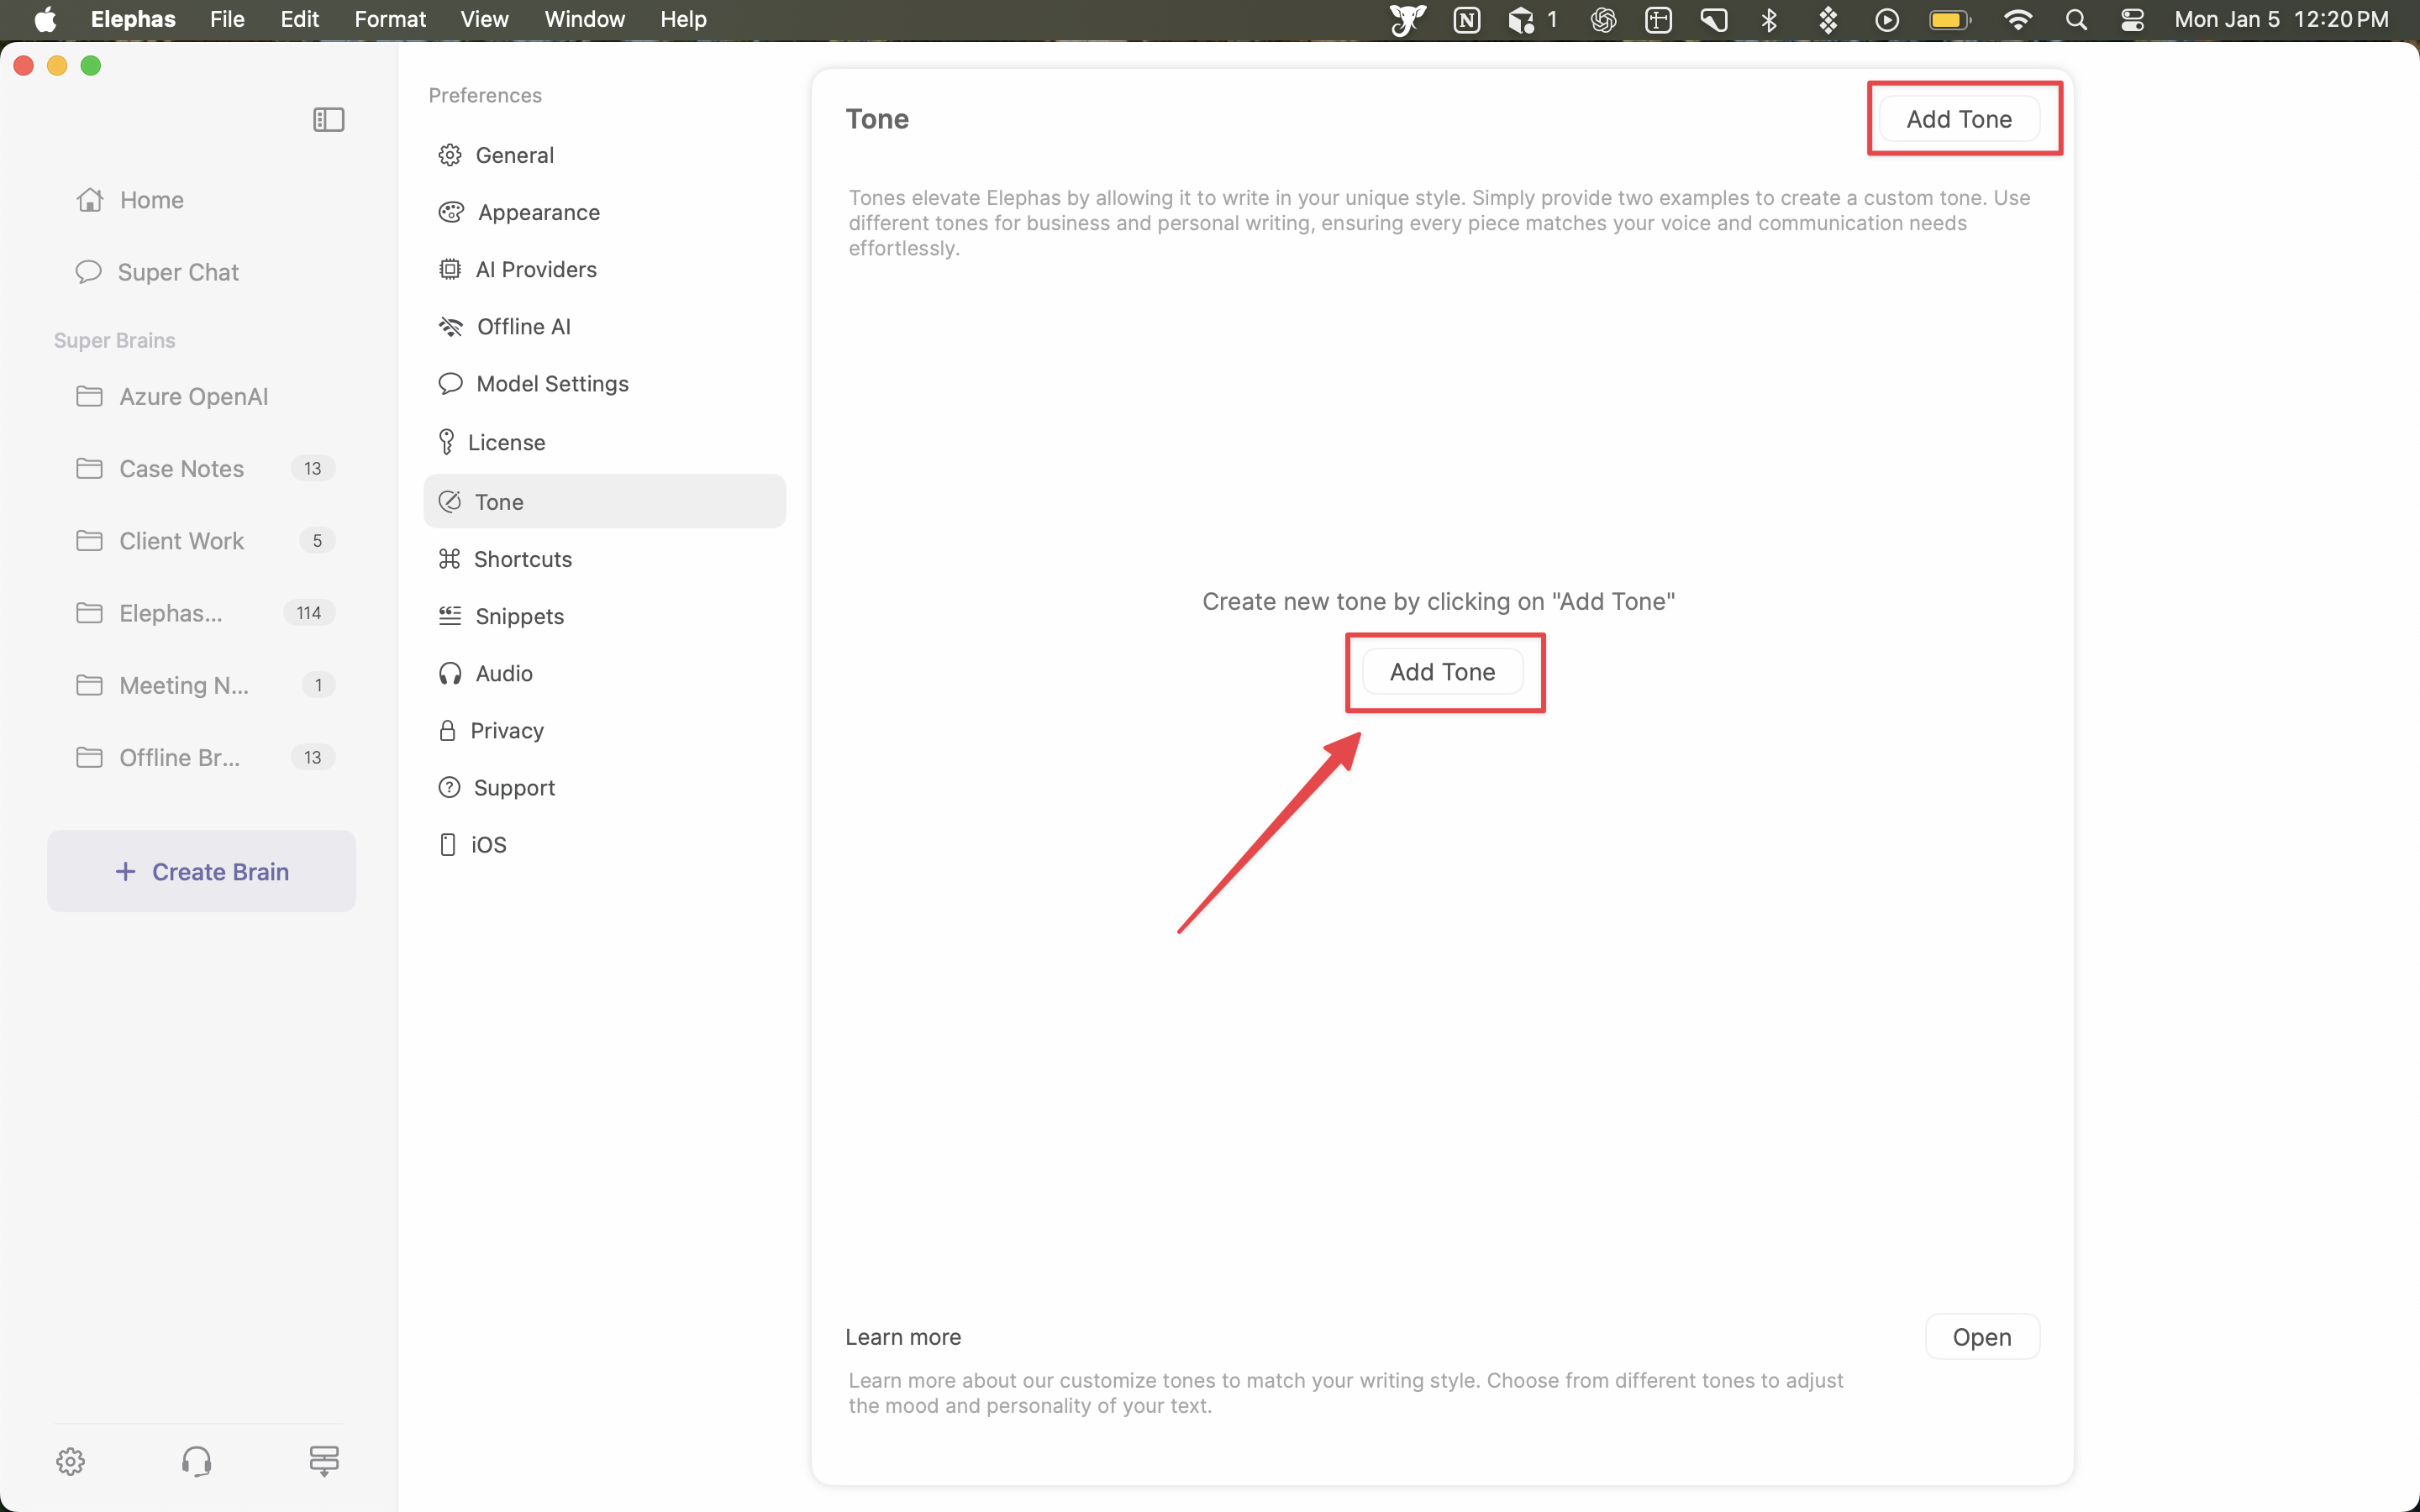Open the Wi-Fi status menu

pyautogui.click(x=2017, y=19)
